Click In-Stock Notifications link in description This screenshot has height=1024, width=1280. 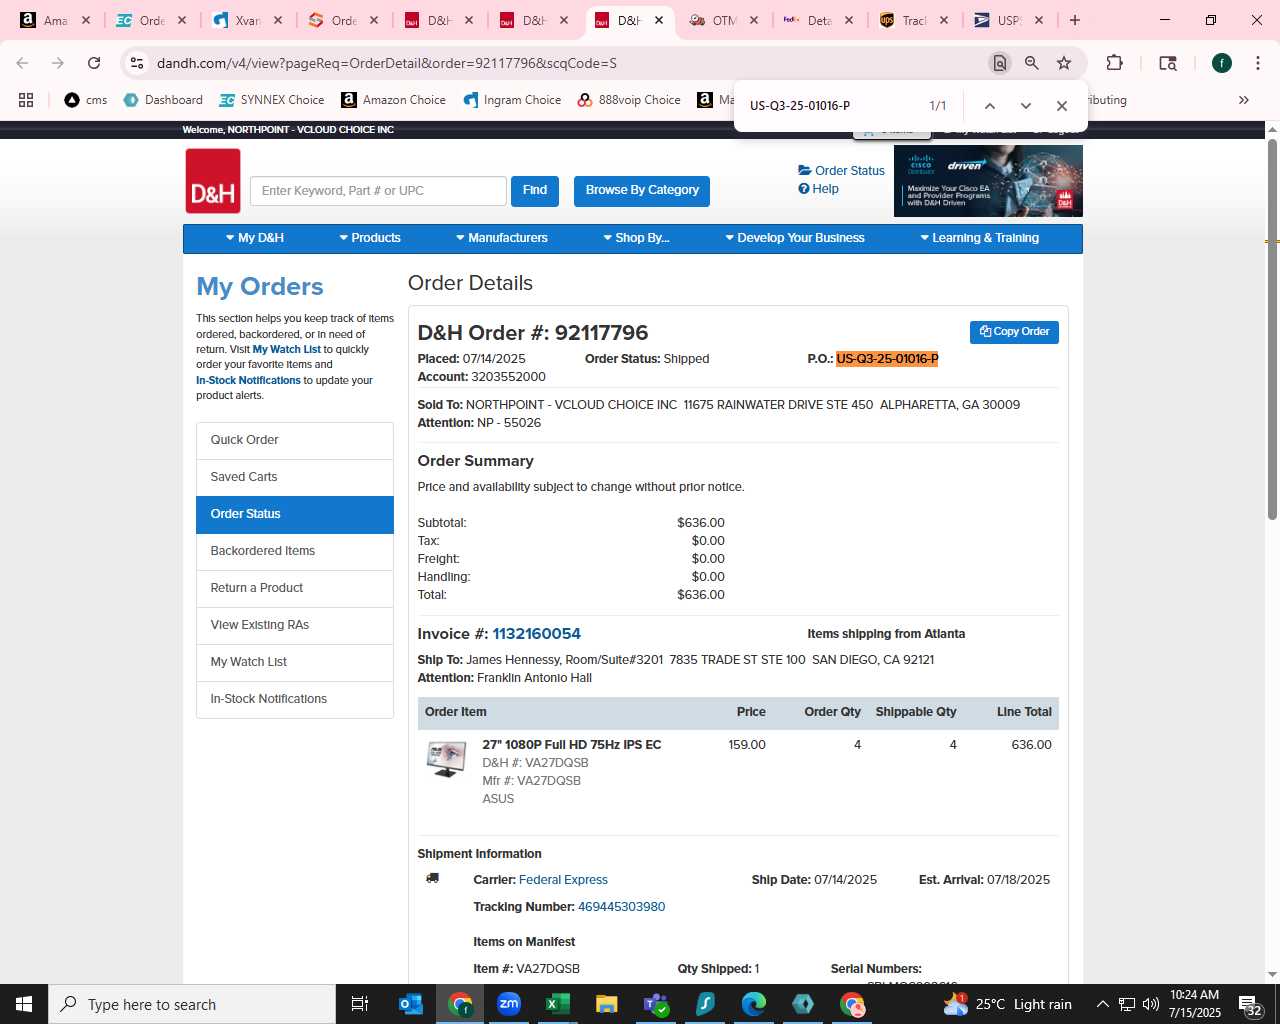[248, 380]
